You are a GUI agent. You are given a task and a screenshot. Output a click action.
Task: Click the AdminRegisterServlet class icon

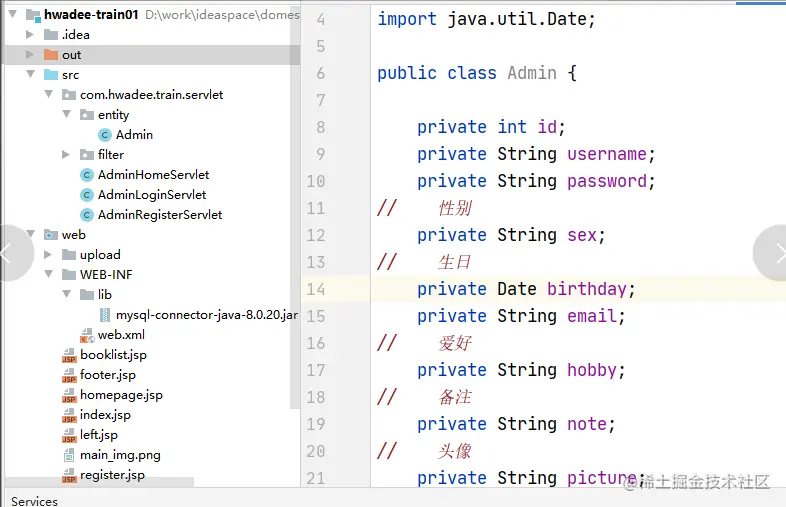tap(87, 215)
